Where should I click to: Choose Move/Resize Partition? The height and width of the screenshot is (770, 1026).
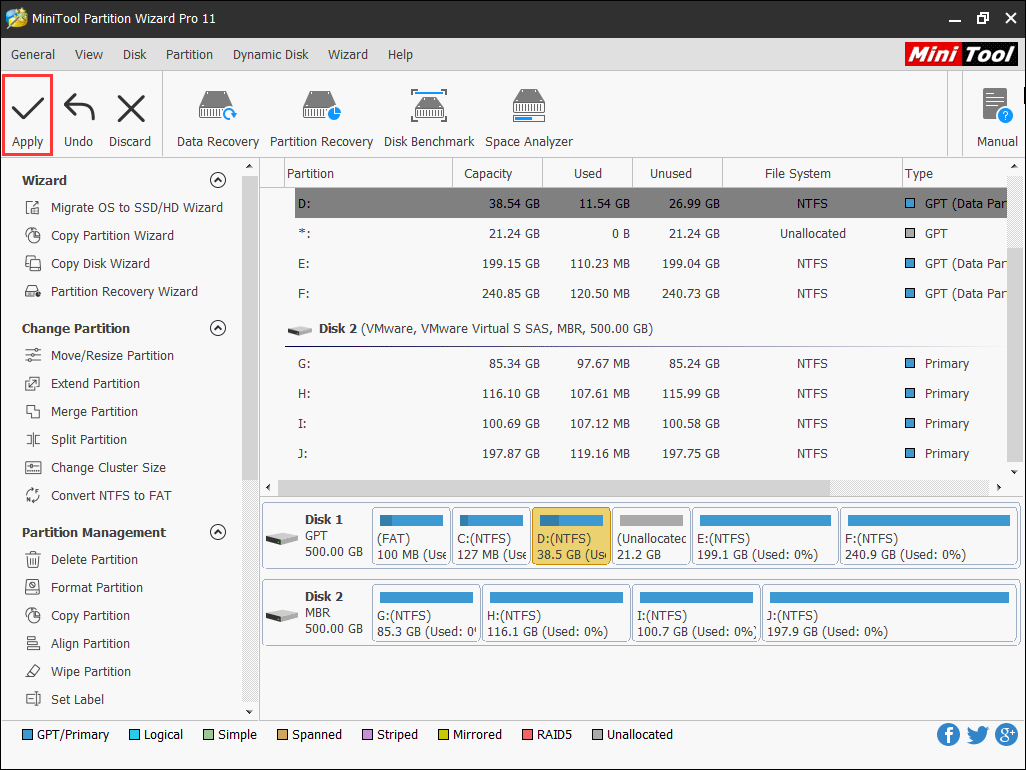point(99,356)
